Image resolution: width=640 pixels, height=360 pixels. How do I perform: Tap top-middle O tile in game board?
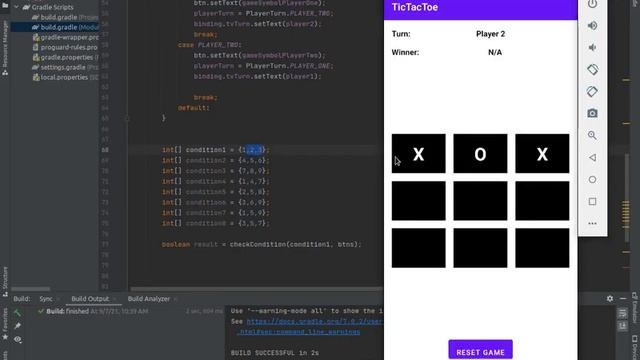coord(480,153)
